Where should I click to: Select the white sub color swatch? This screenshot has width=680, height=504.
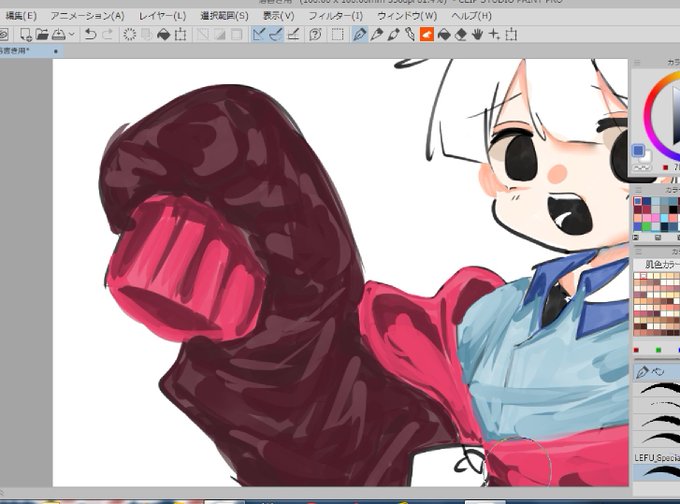[647, 155]
